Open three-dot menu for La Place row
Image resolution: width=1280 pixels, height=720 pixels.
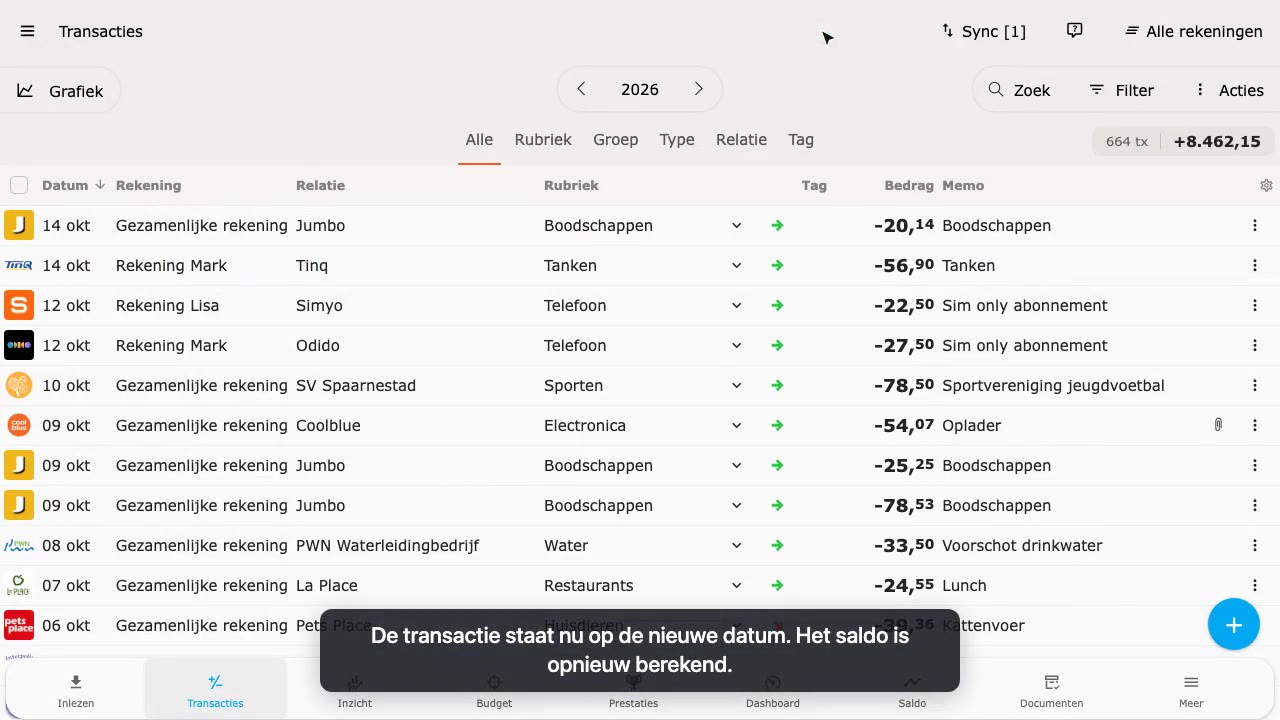1255,585
